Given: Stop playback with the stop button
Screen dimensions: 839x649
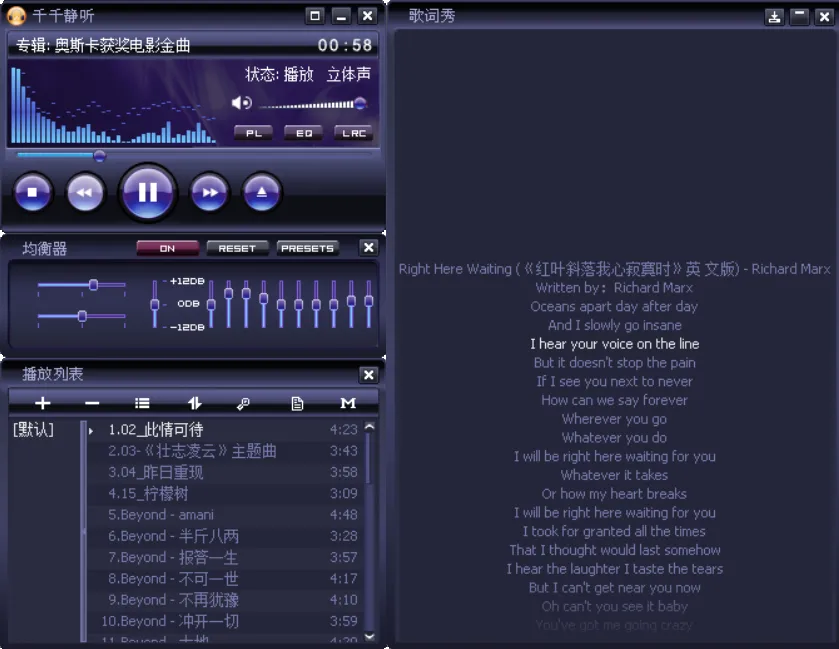Looking at the screenshot, I should coord(33,192).
